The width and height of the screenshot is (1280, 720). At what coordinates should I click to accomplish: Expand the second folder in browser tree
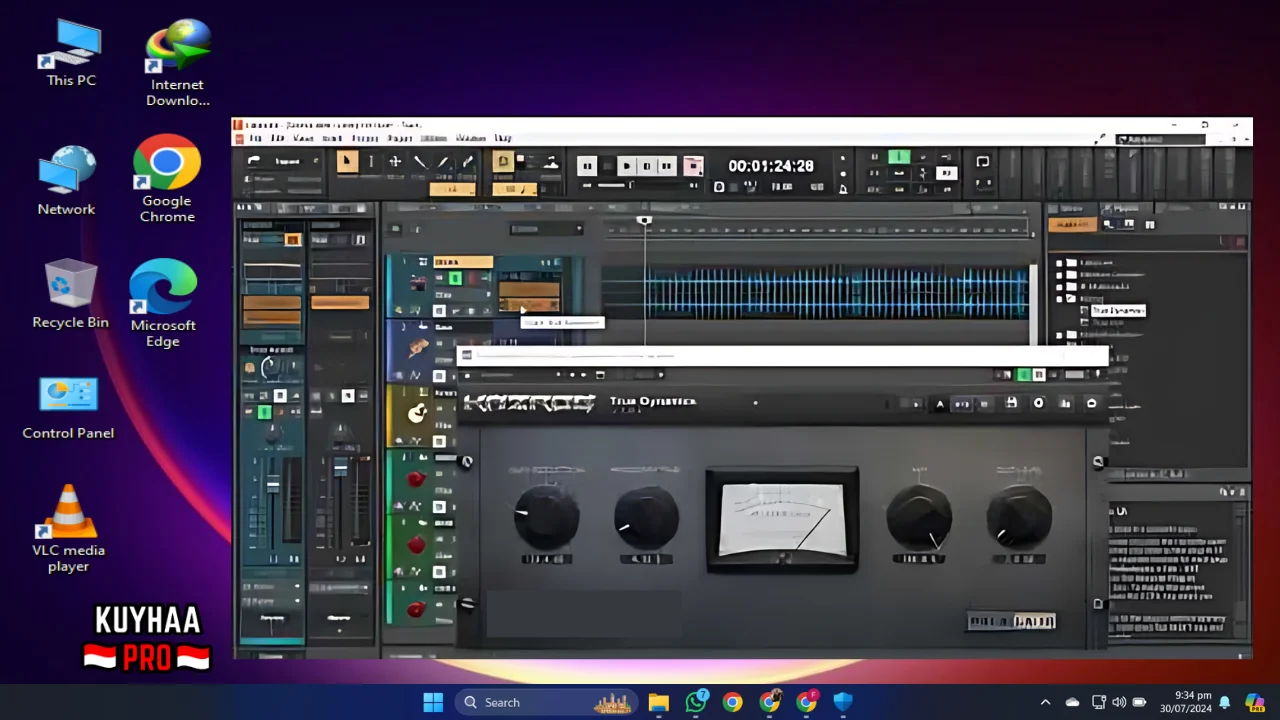pyautogui.click(x=1059, y=275)
